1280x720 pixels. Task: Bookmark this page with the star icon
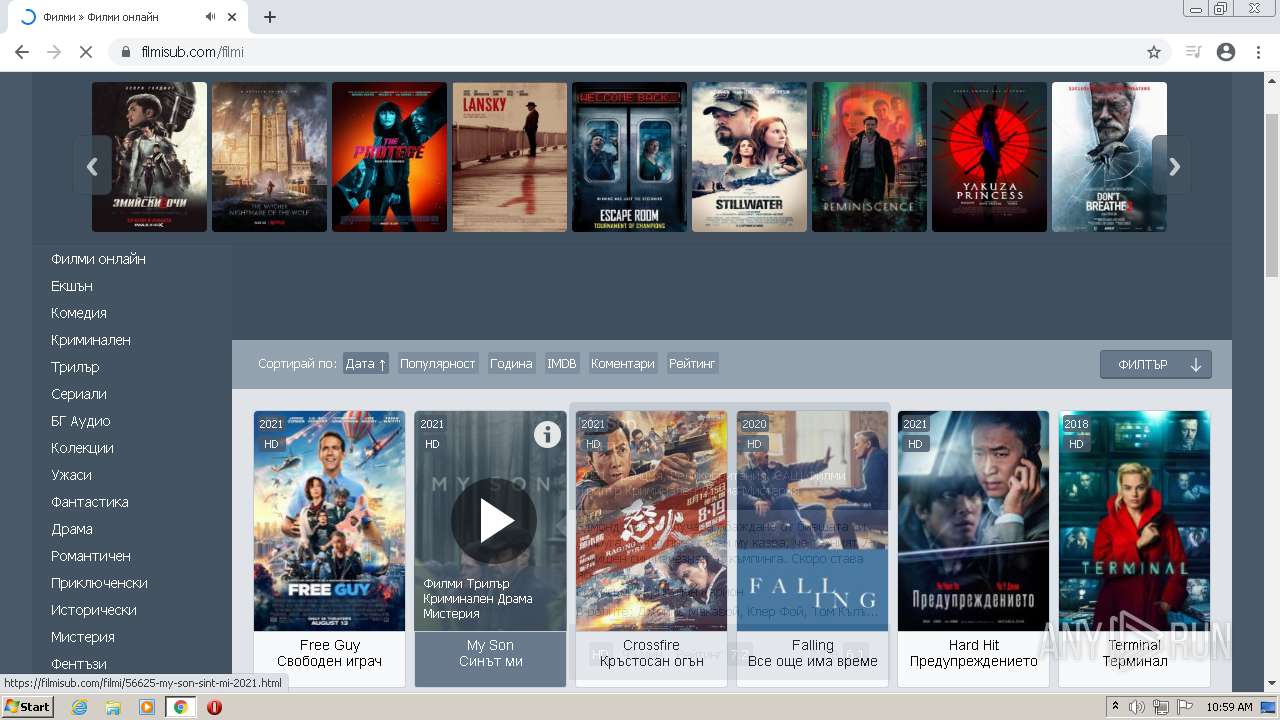pos(1154,52)
